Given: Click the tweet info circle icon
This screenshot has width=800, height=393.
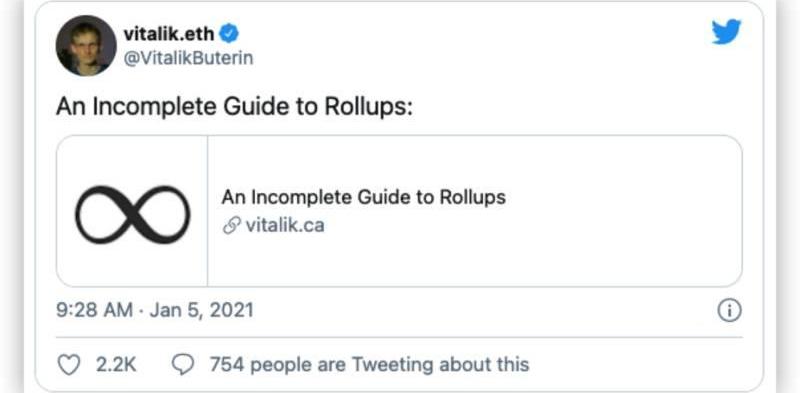Looking at the screenshot, I should pyautogui.click(x=729, y=311).
